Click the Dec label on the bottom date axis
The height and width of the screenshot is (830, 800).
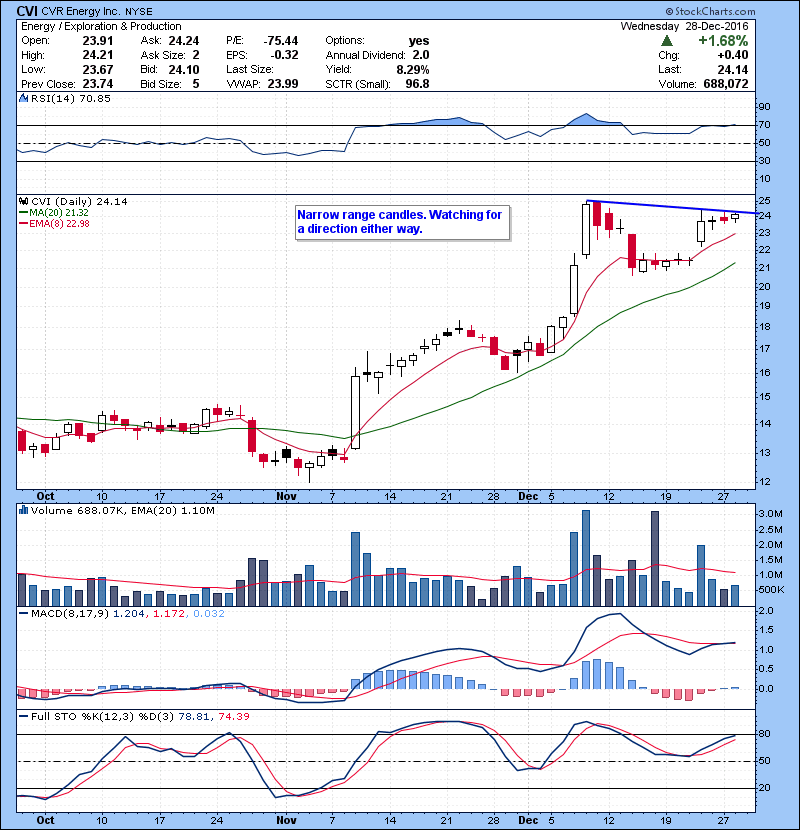pyautogui.click(x=528, y=820)
